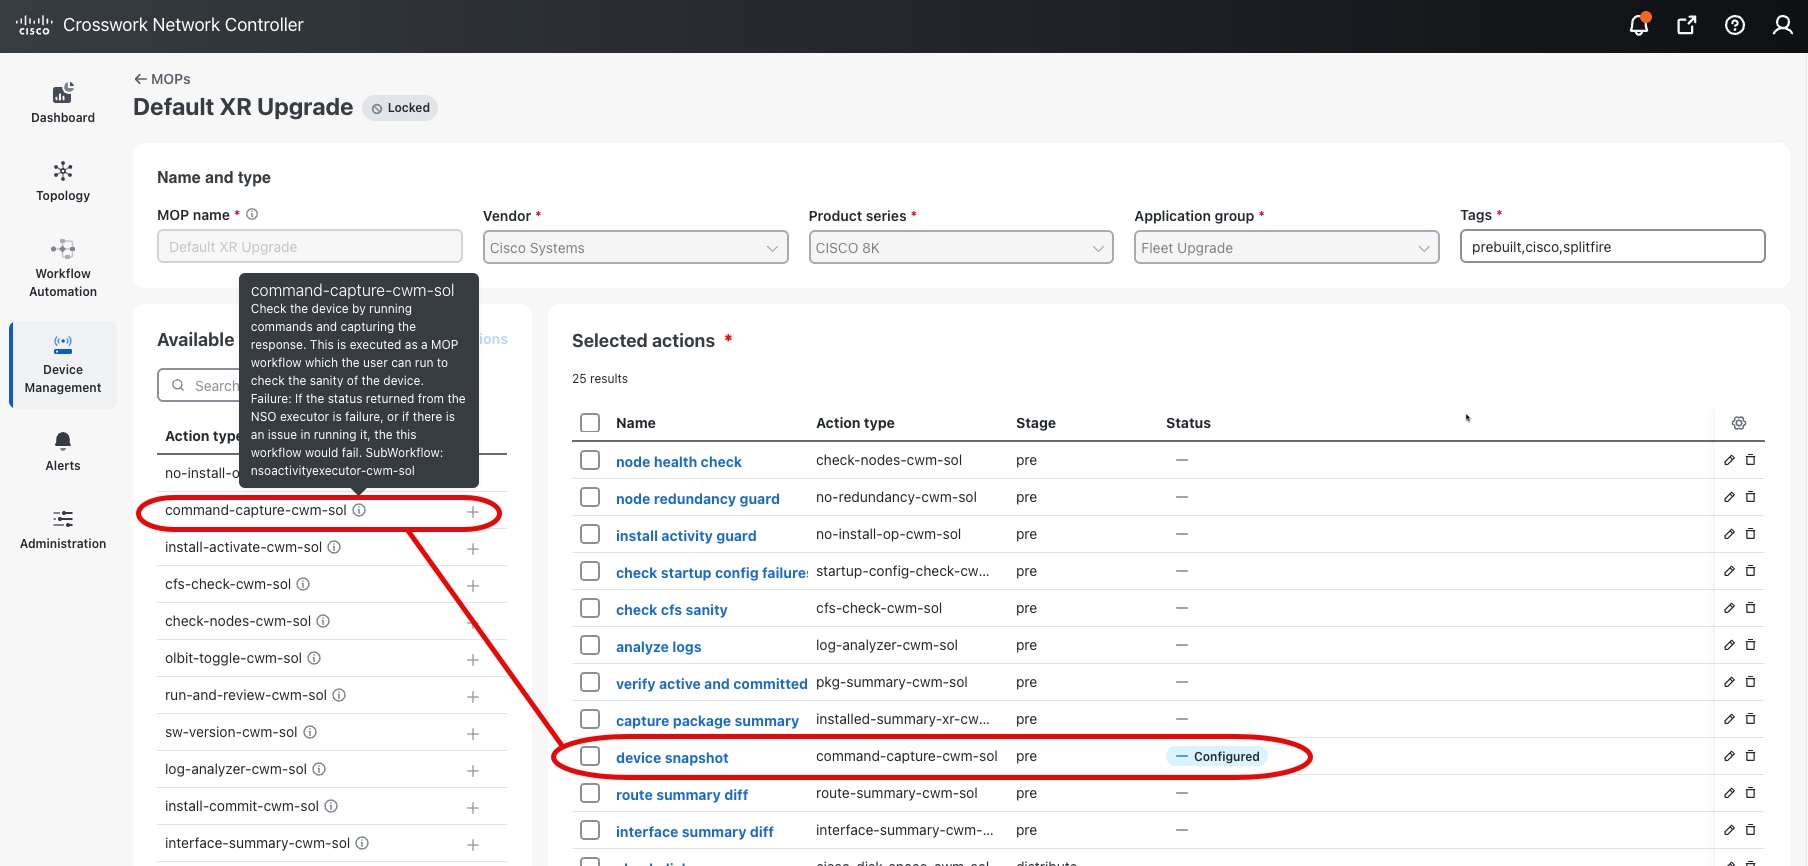Go to Workflow Automation in sidebar
Viewport: 1808px width, 866px height.
[63, 268]
